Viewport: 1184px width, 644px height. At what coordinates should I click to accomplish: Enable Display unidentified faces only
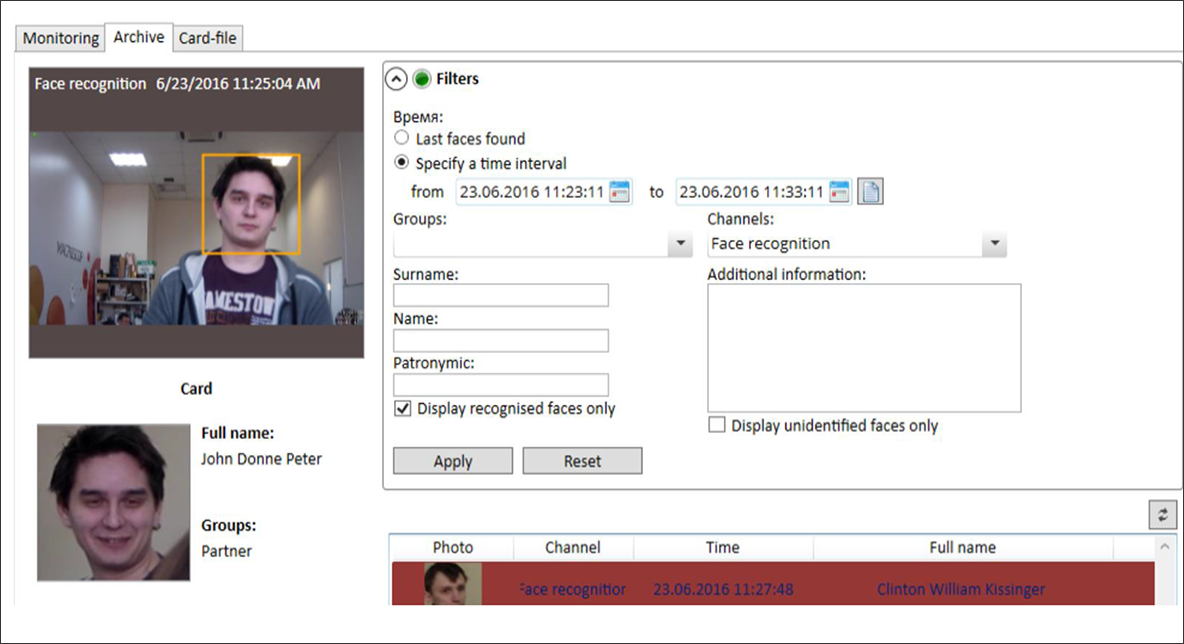coord(716,426)
